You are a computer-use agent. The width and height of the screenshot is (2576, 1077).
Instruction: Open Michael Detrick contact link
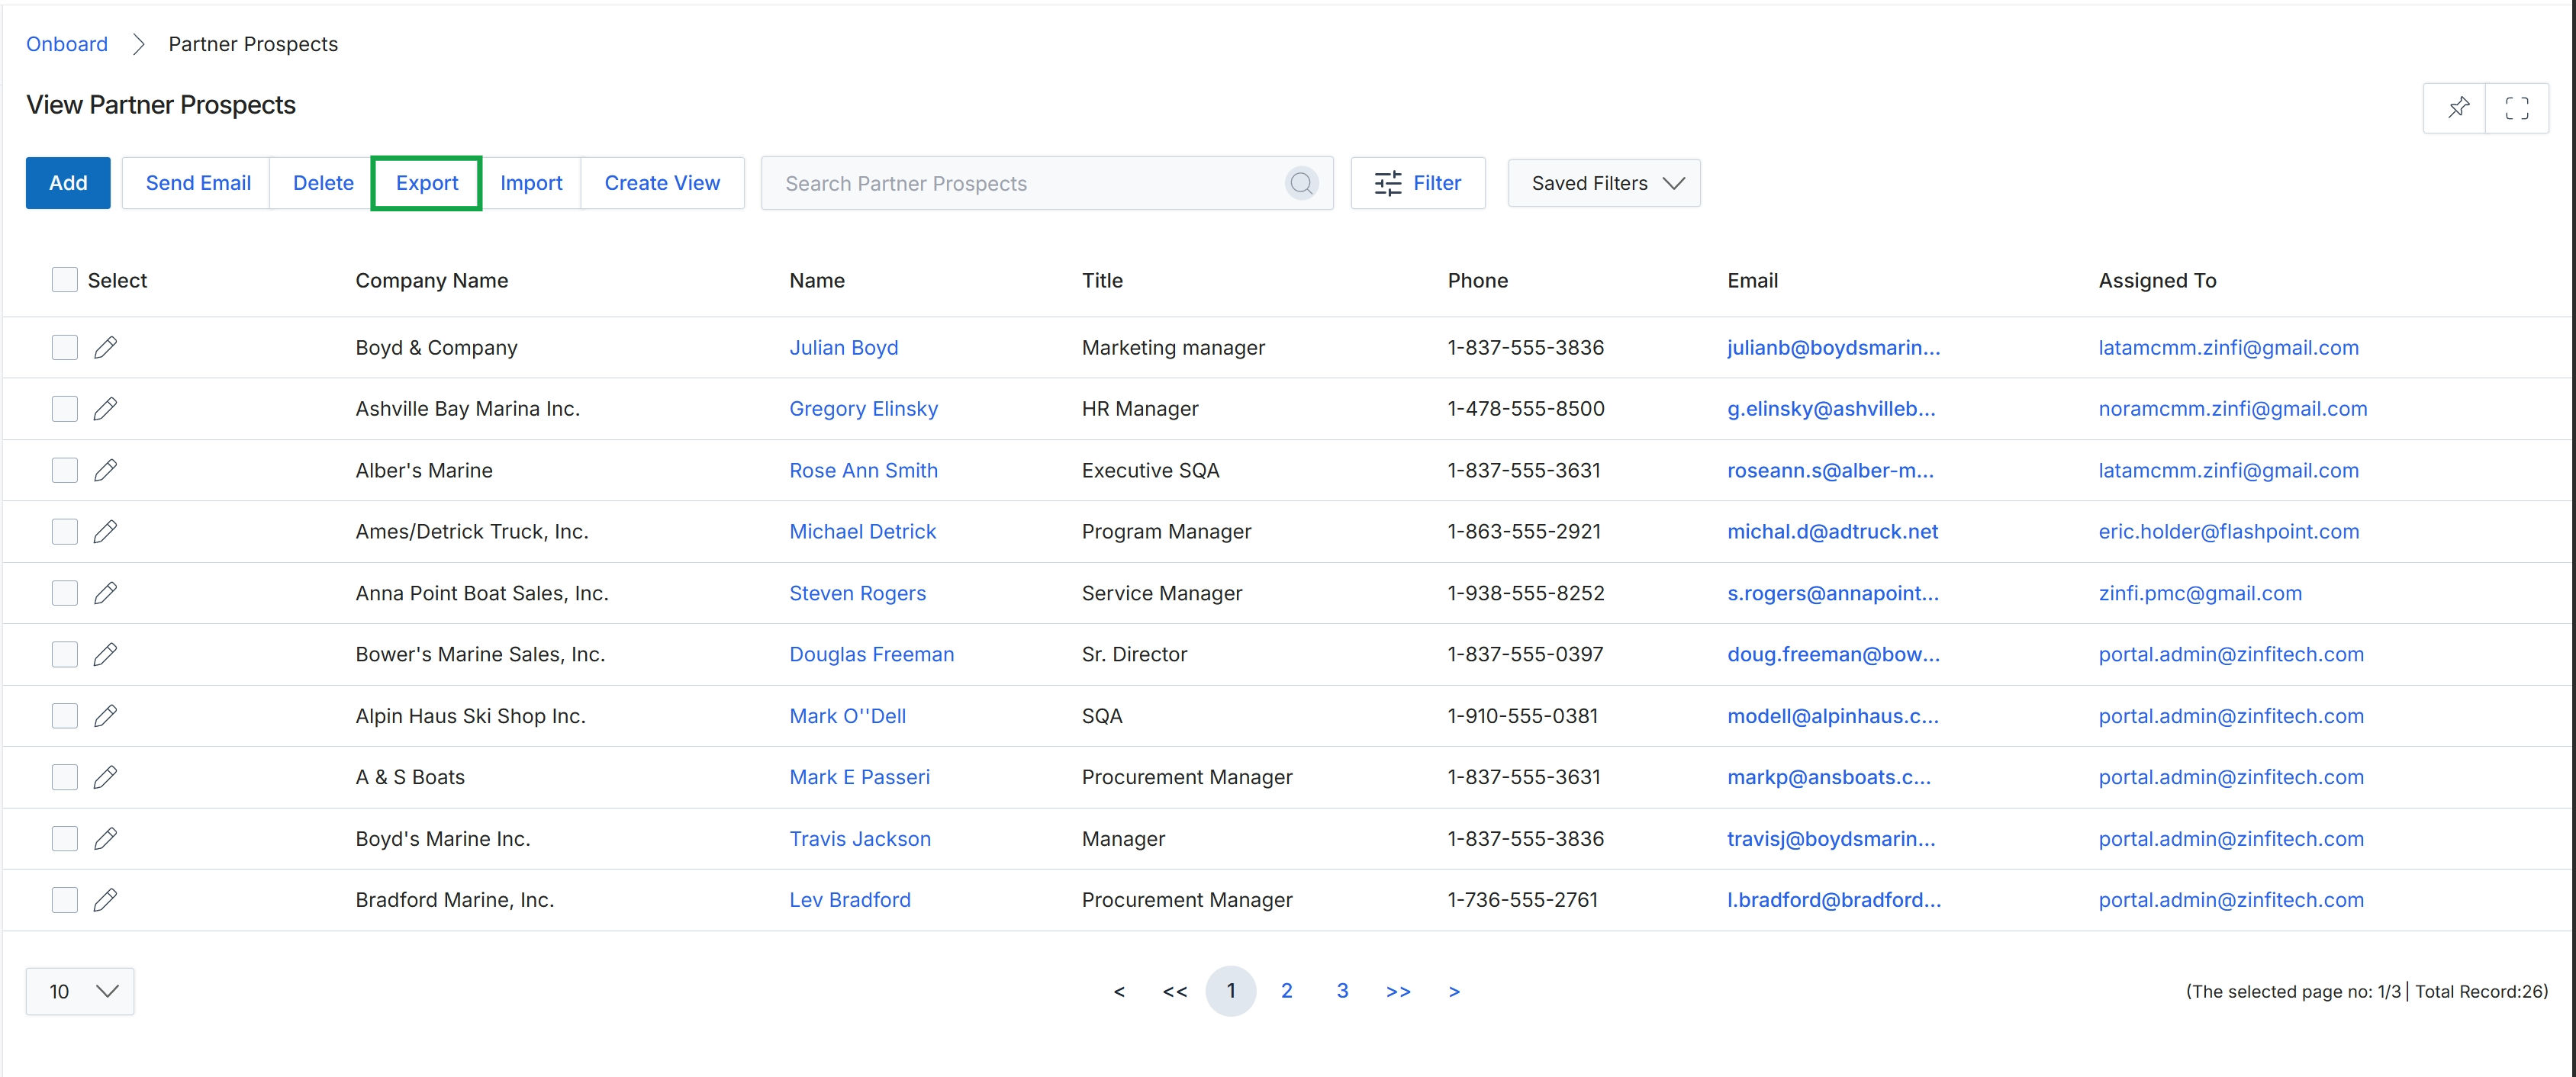click(863, 531)
